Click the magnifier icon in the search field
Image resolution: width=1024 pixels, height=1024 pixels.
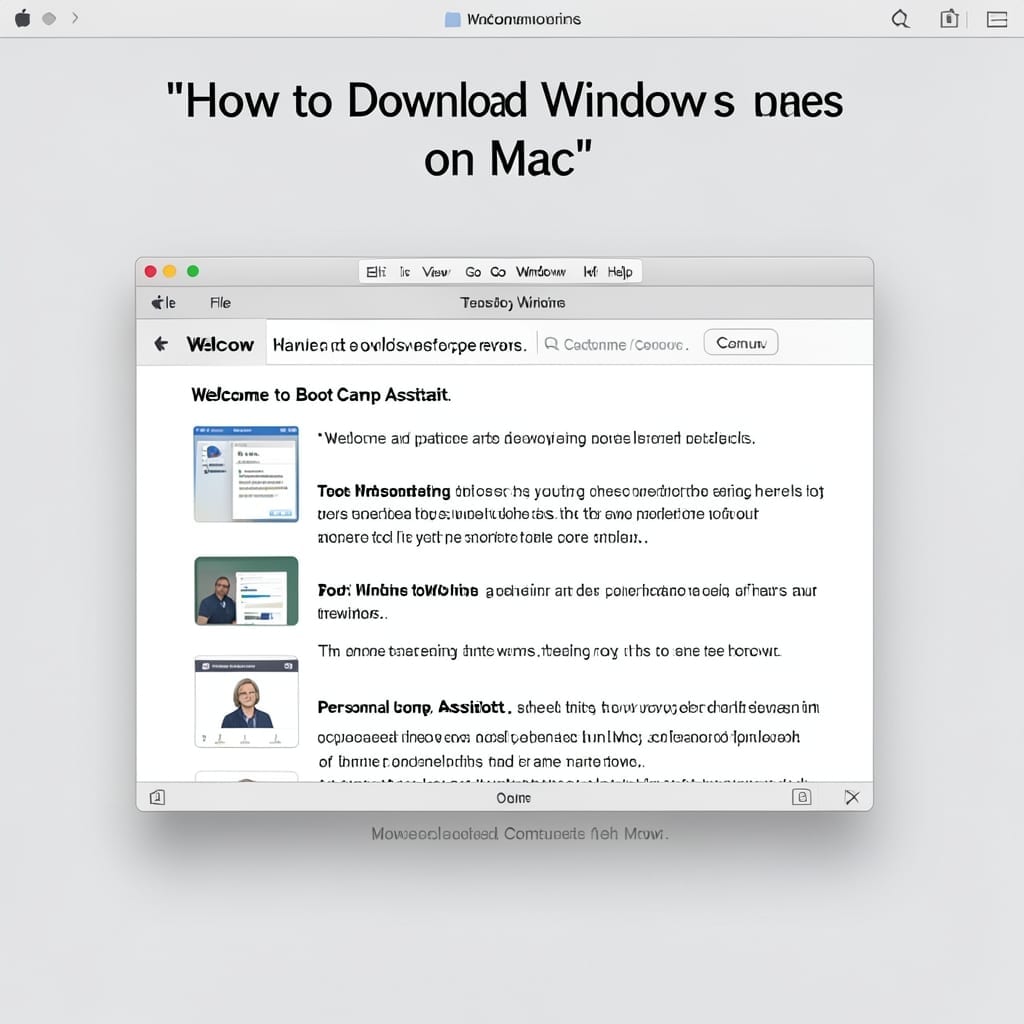552,344
